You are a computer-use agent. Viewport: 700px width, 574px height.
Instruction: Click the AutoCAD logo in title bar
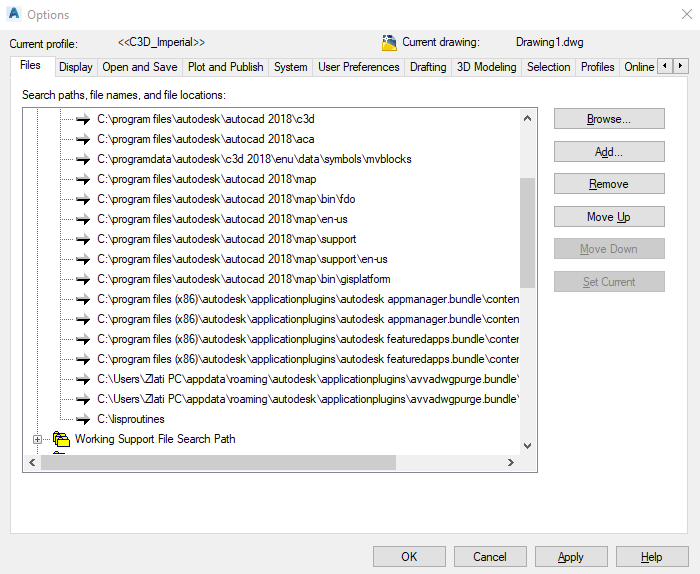(14, 14)
